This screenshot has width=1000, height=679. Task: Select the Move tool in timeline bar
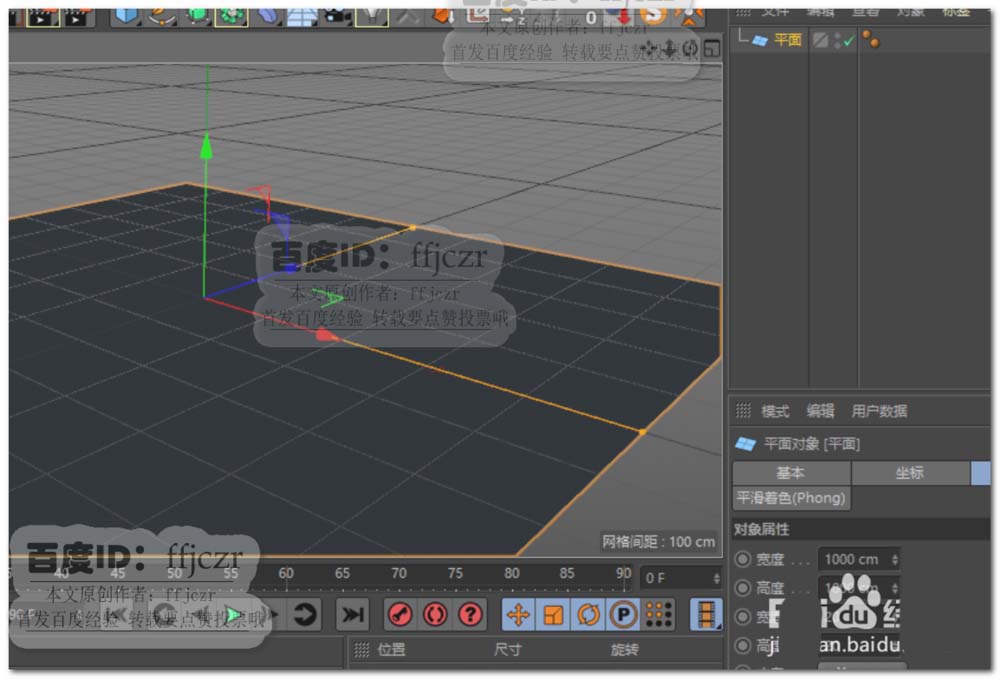(518, 615)
